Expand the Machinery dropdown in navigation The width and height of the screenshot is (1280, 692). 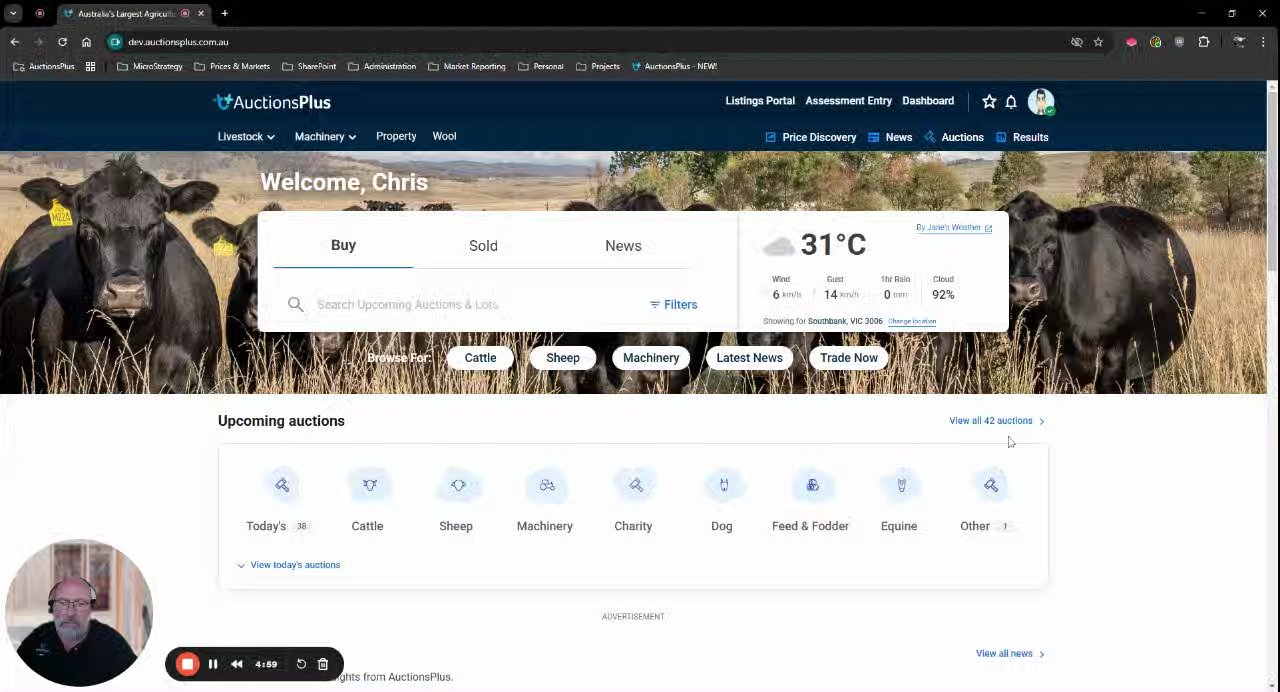325,137
